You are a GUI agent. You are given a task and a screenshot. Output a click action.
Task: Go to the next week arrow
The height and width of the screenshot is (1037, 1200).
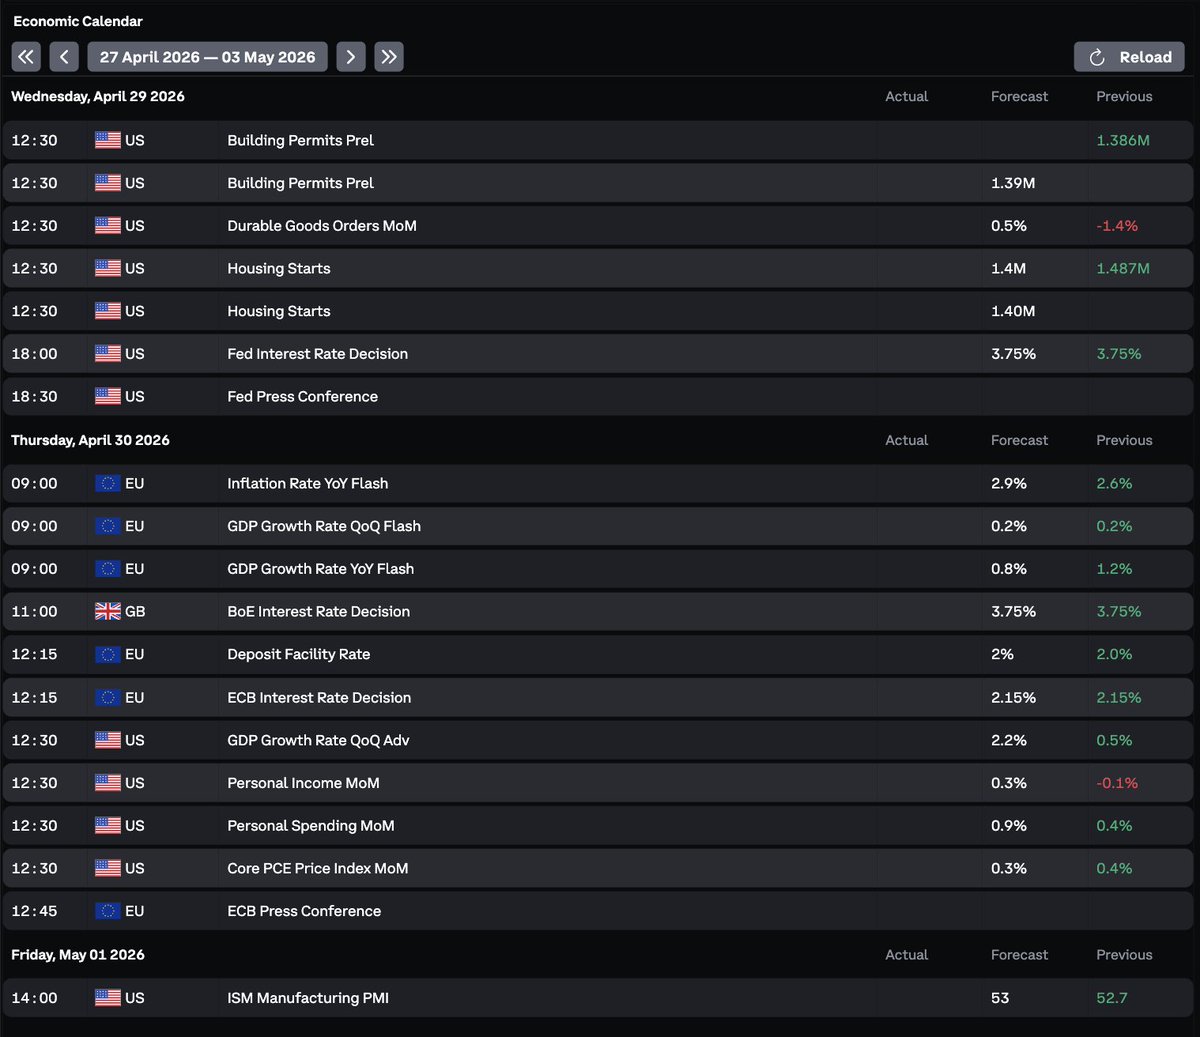[x=350, y=57]
